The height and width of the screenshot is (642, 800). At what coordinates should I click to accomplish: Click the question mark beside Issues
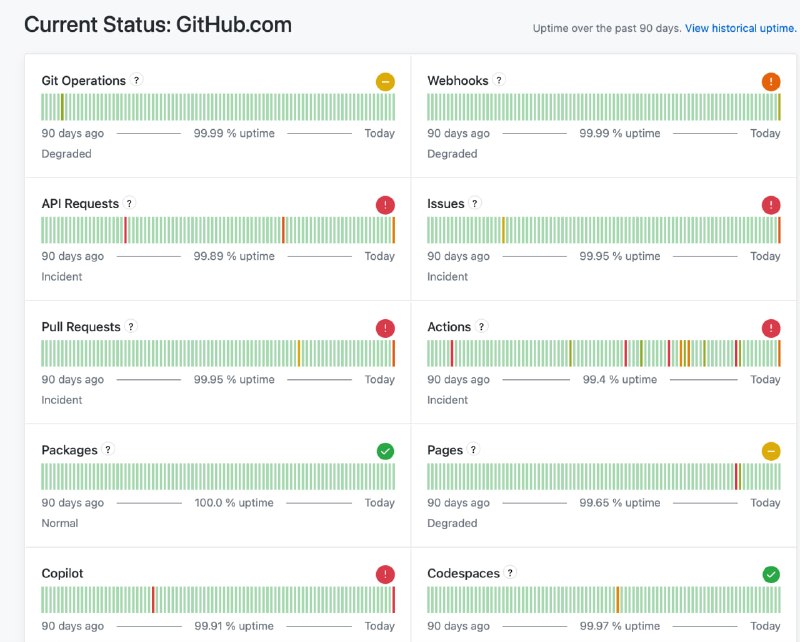coord(475,203)
